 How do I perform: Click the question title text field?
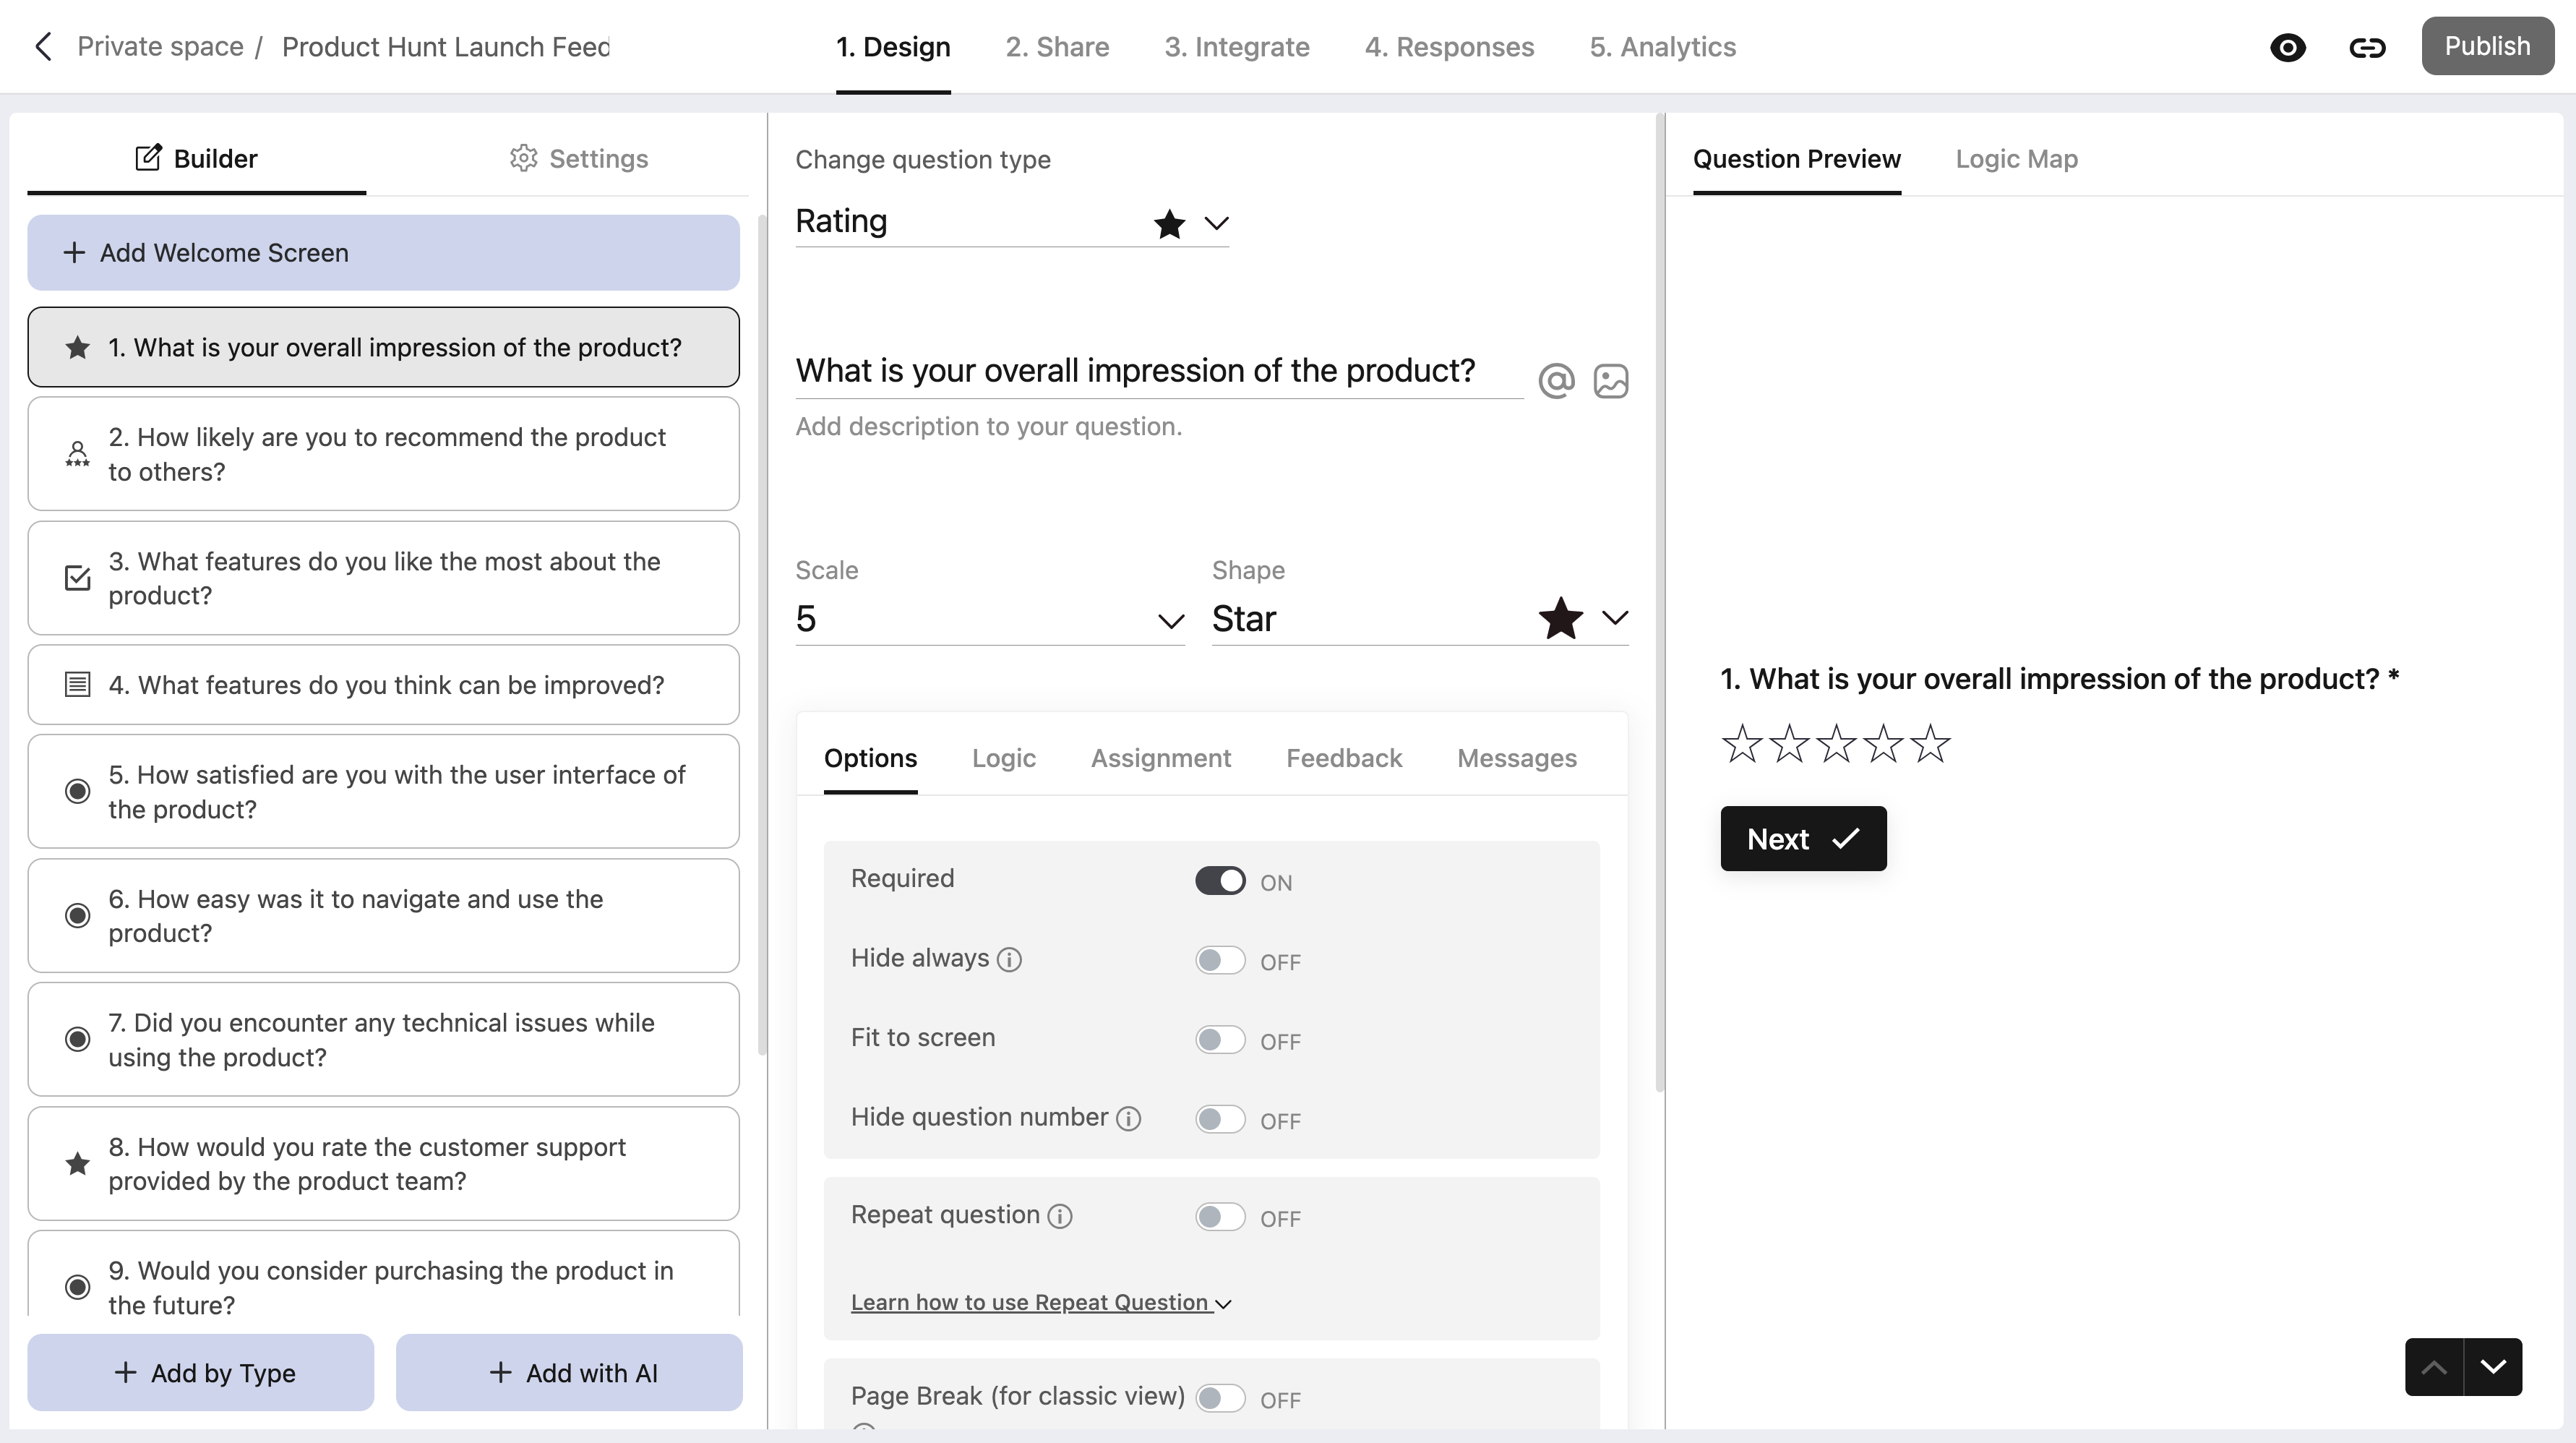pyautogui.click(x=1158, y=371)
